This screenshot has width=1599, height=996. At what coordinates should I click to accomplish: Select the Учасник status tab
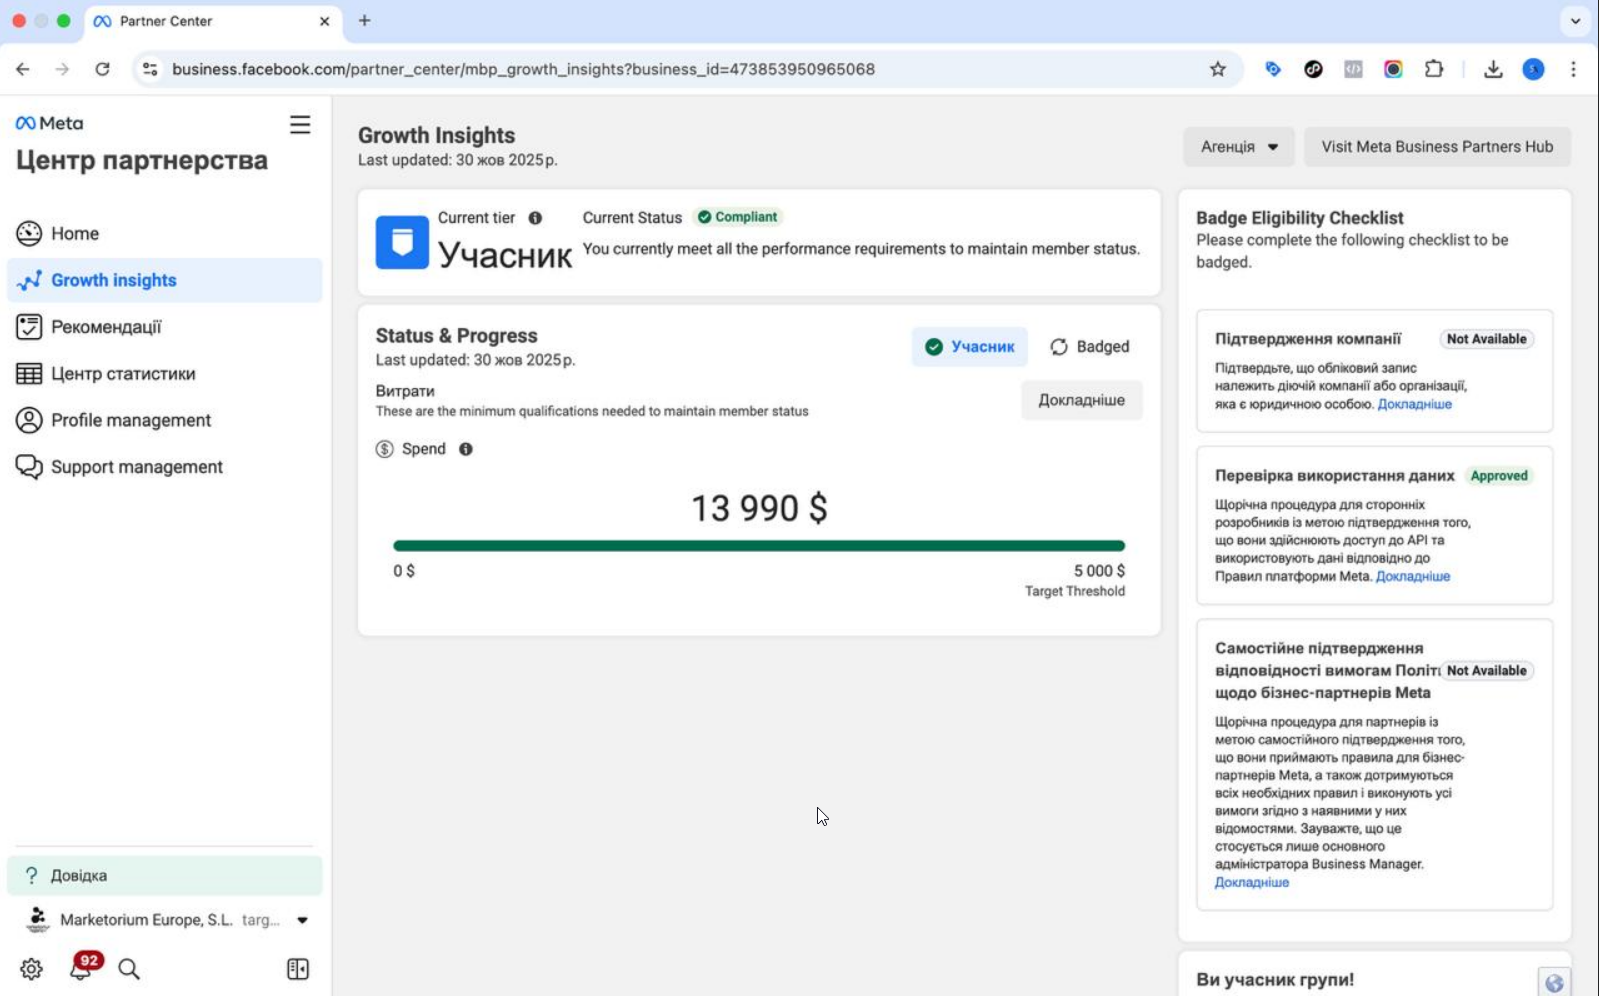click(969, 347)
